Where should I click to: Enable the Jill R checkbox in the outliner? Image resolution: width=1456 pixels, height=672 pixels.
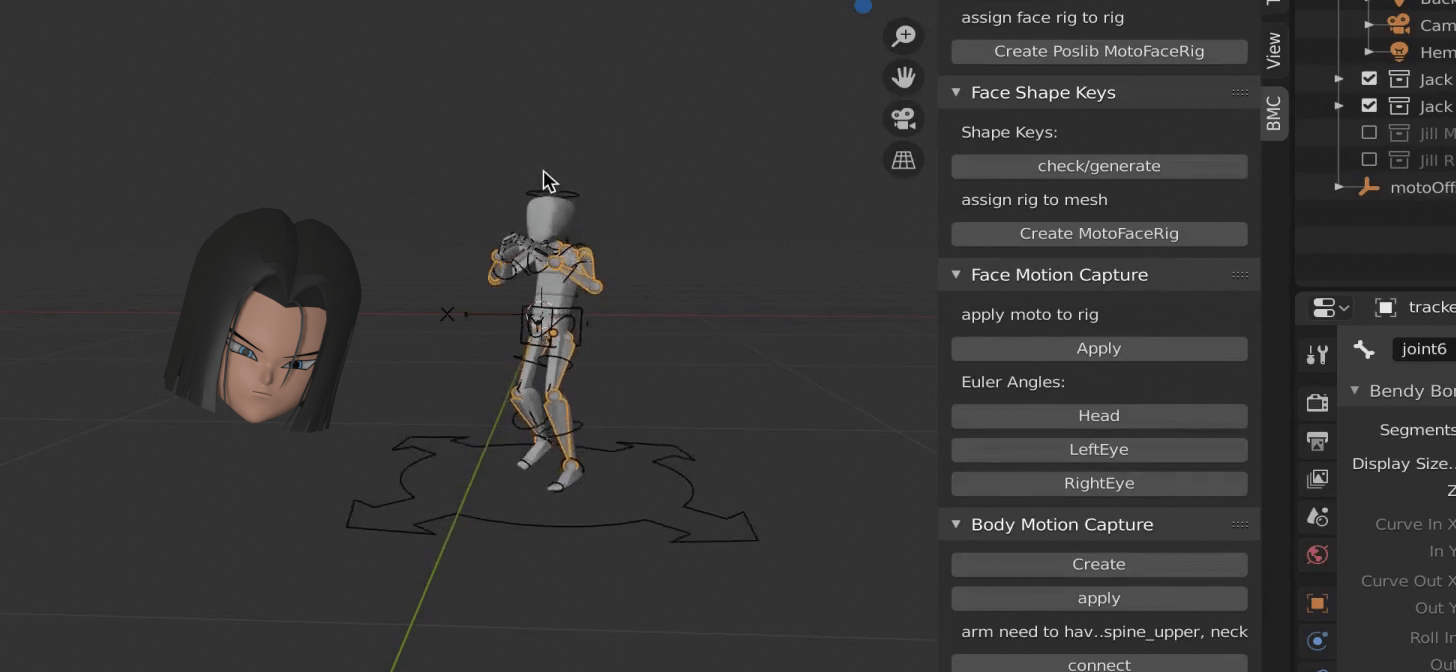click(x=1370, y=158)
